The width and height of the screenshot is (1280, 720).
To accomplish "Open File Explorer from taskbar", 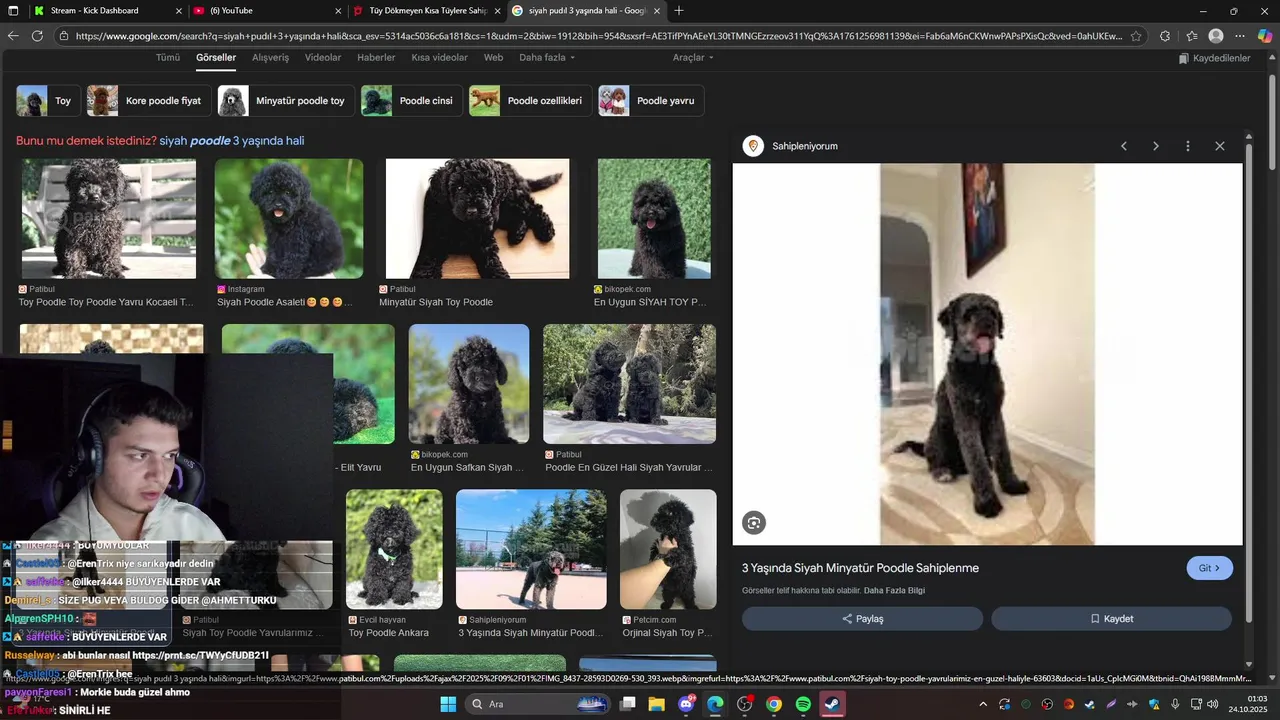I will click(657, 704).
